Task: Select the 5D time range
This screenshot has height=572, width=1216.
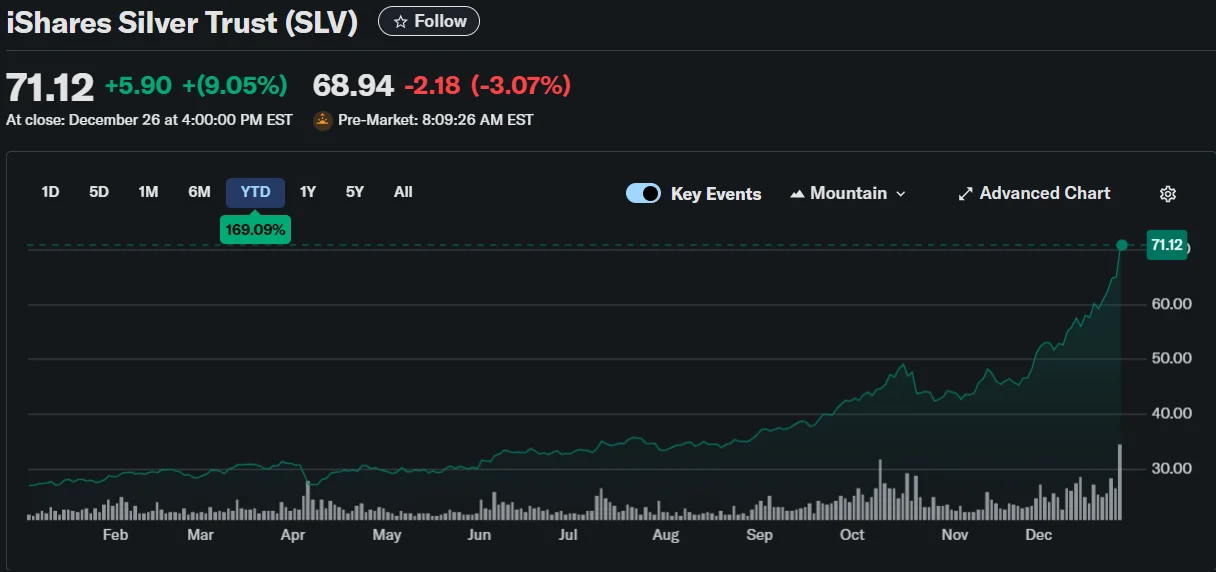Action: click(x=99, y=192)
